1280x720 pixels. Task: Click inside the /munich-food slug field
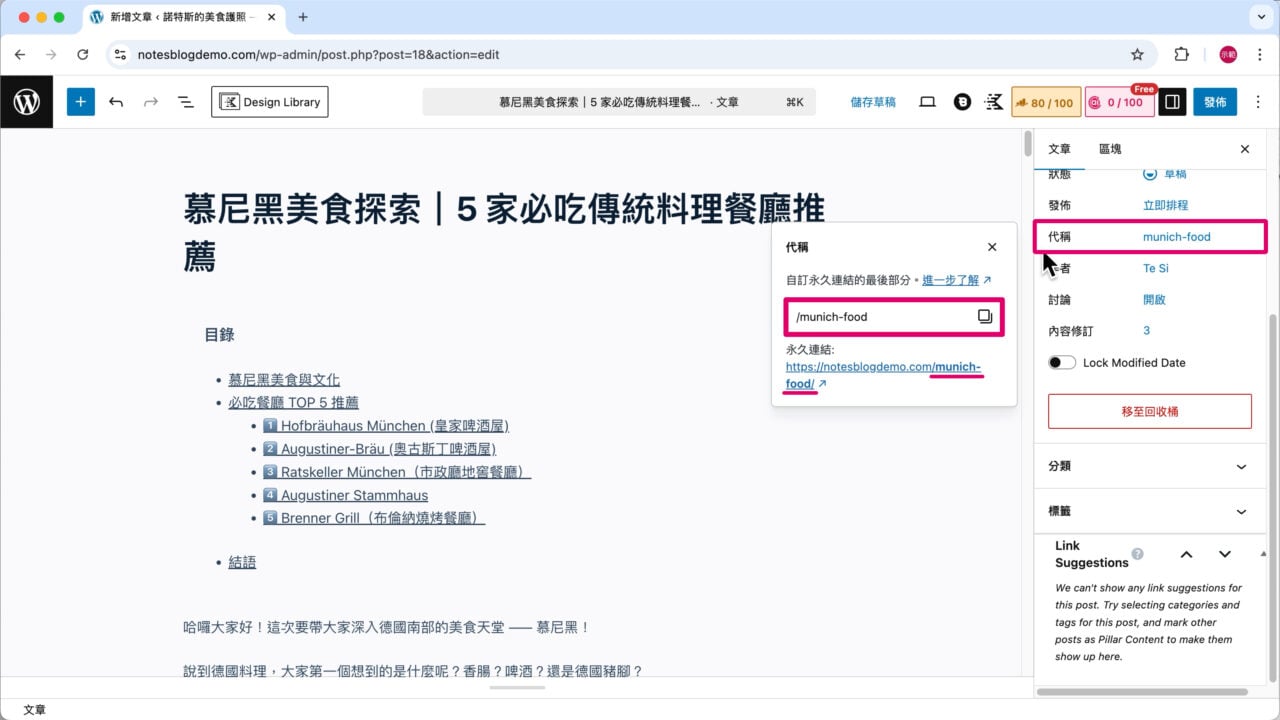coord(880,316)
